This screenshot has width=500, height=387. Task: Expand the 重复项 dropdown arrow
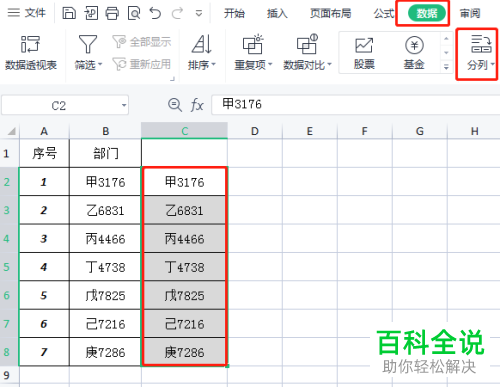click(270, 64)
